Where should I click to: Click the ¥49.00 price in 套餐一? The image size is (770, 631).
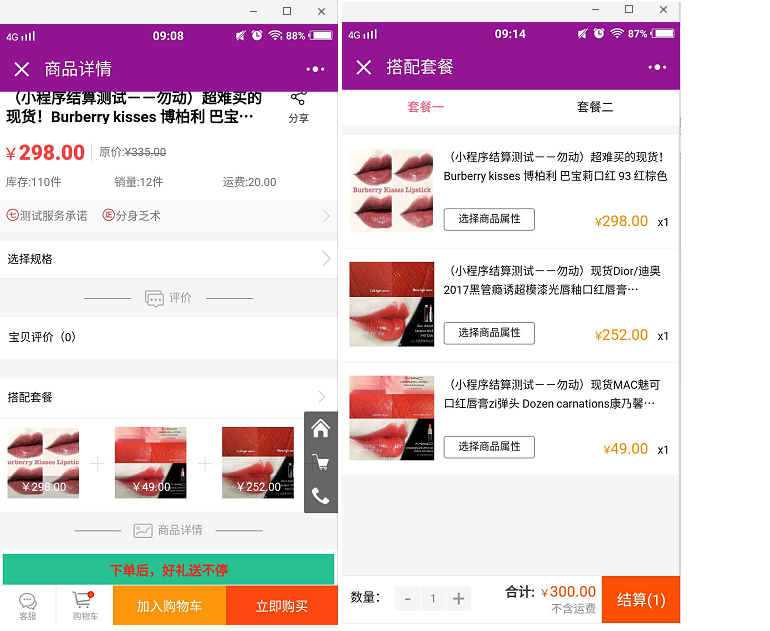click(626, 449)
